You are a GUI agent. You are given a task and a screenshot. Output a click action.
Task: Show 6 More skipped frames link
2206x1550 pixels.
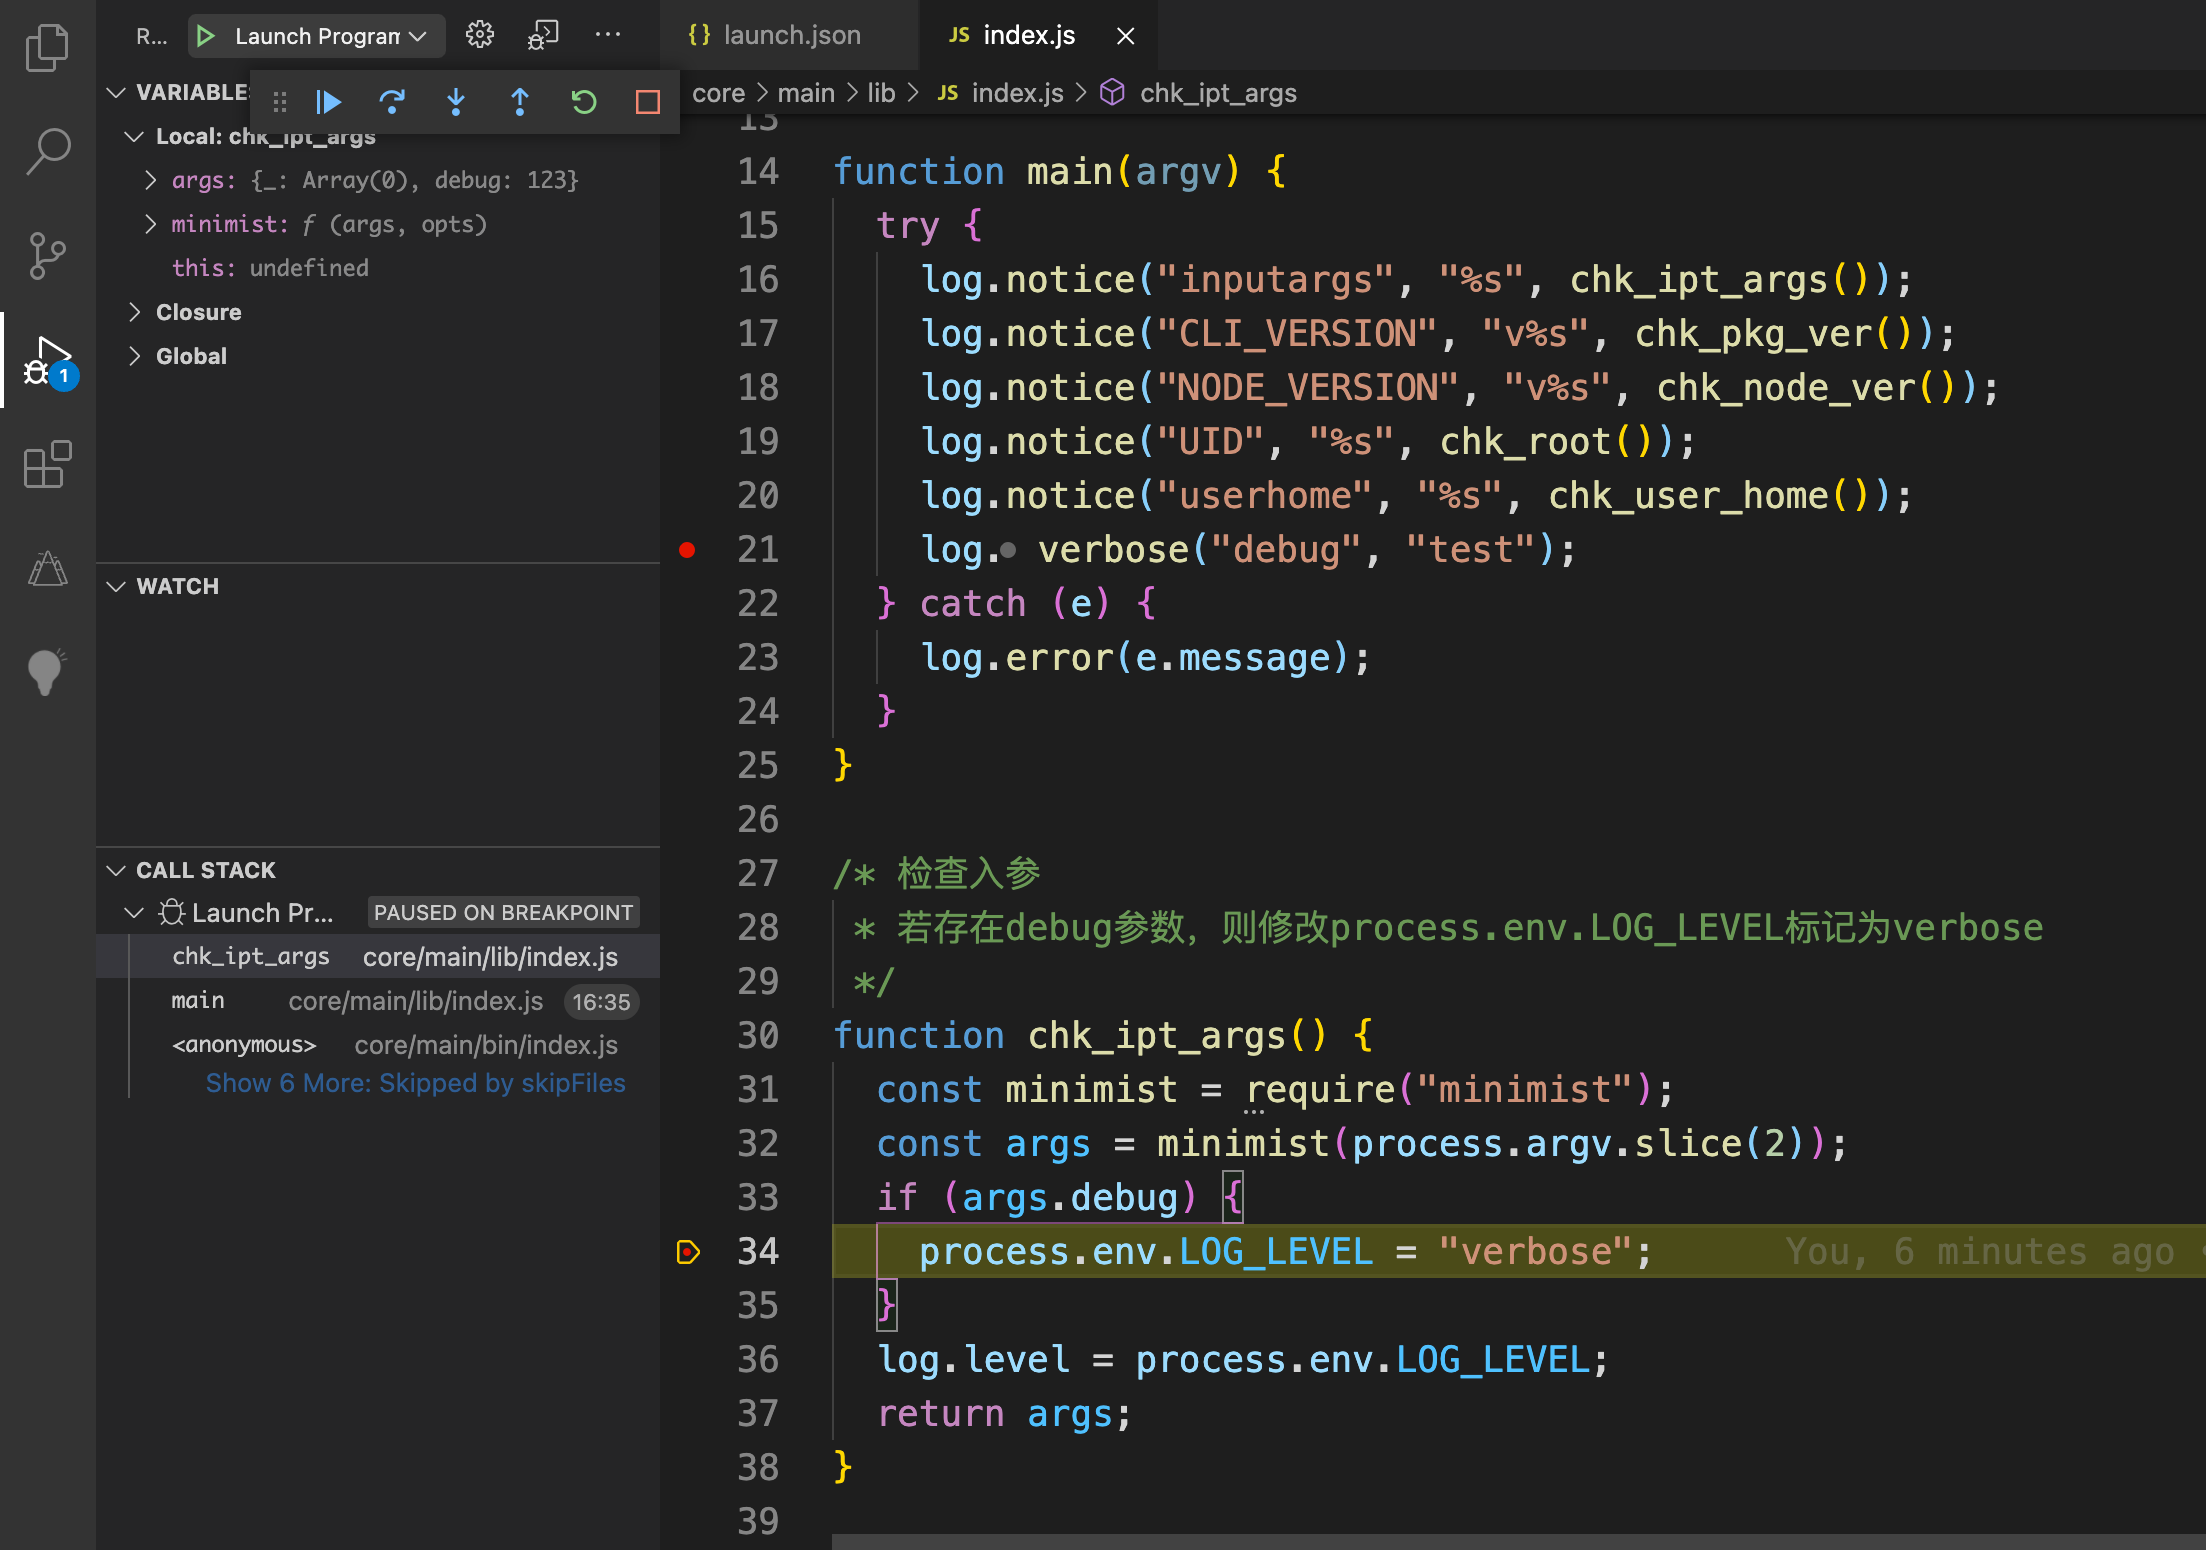coord(415,1083)
